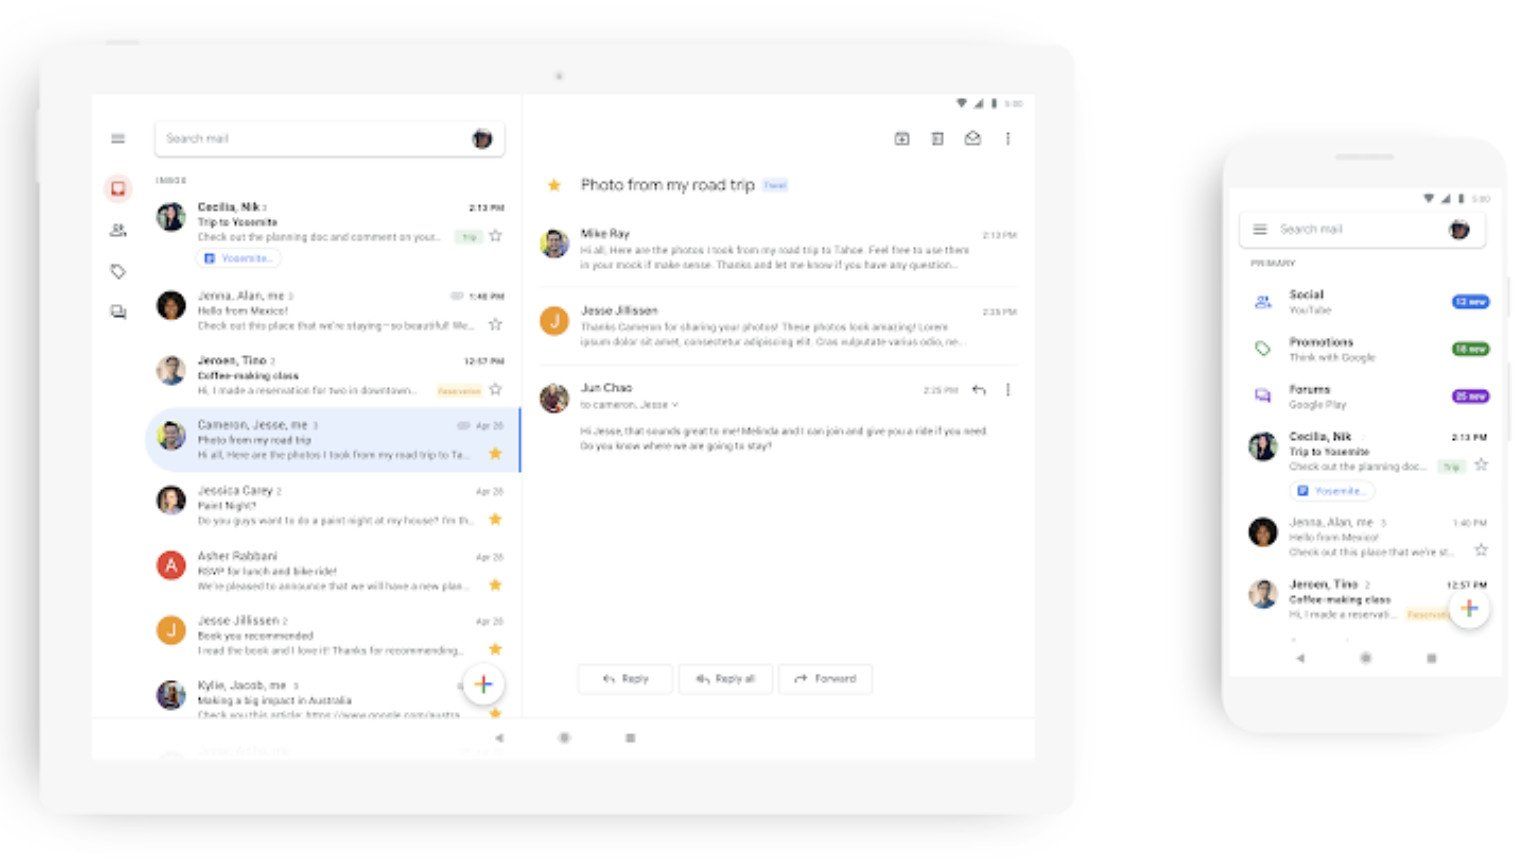Viewport: 1538px width, 862px height.
Task: Unstar the Jessica Carey Paint Night email
Action: (x=495, y=519)
